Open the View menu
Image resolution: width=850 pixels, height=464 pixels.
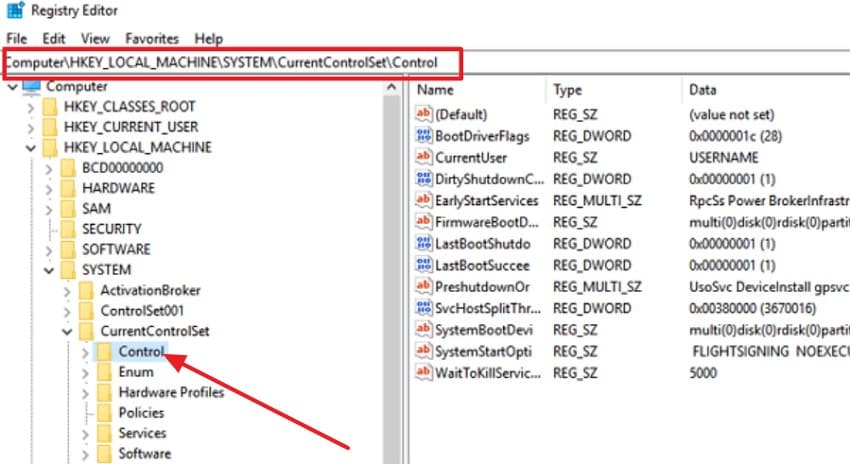tap(95, 39)
